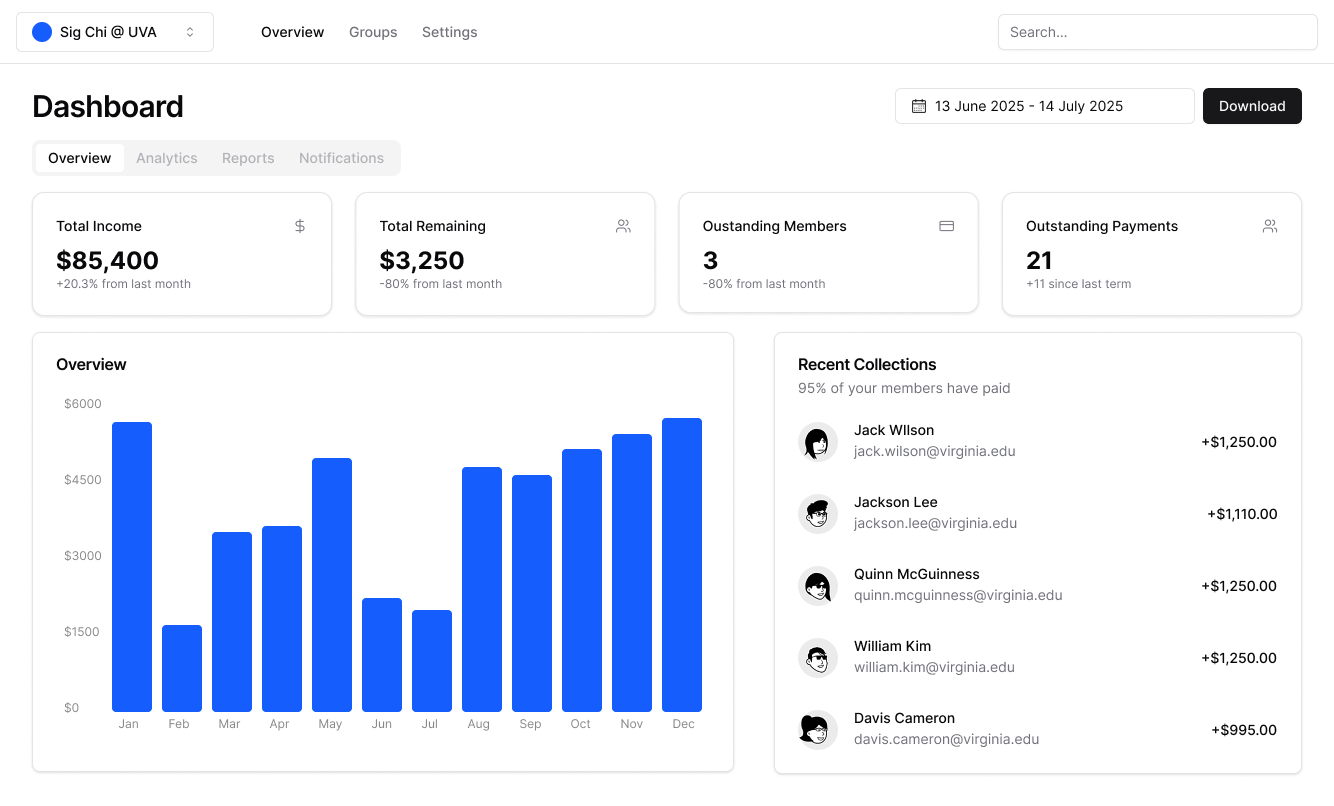The width and height of the screenshot is (1334, 806).
Task: Click the calendar icon in date range picker
Action: (918, 106)
